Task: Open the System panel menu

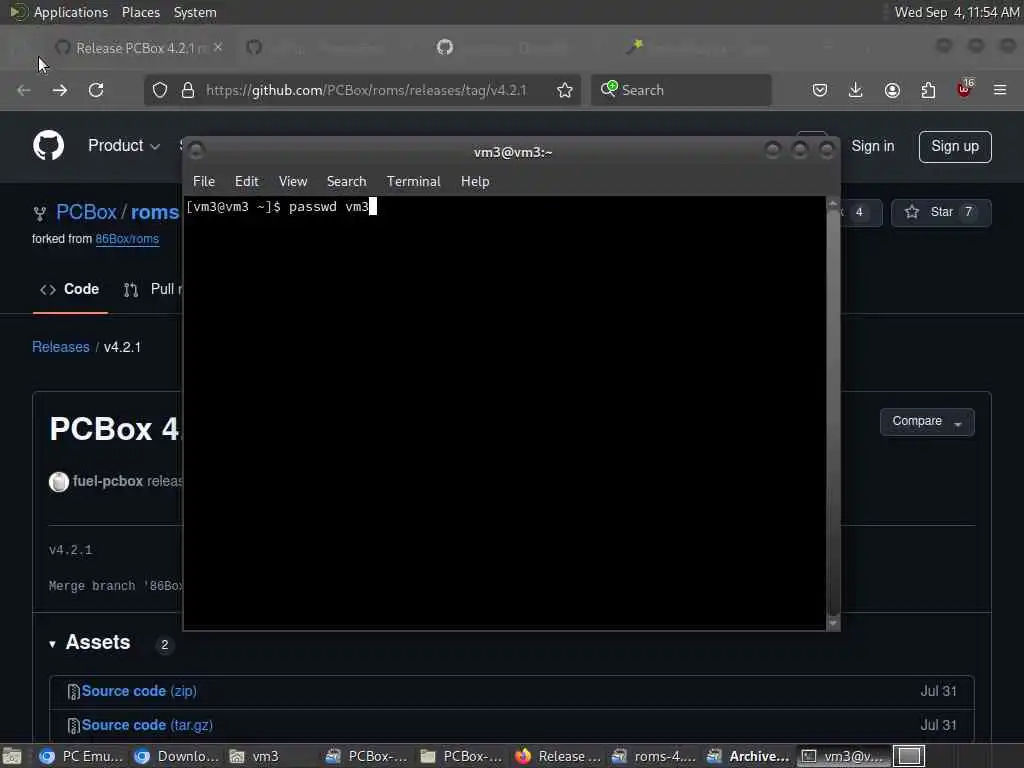Action: pyautogui.click(x=195, y=12)
